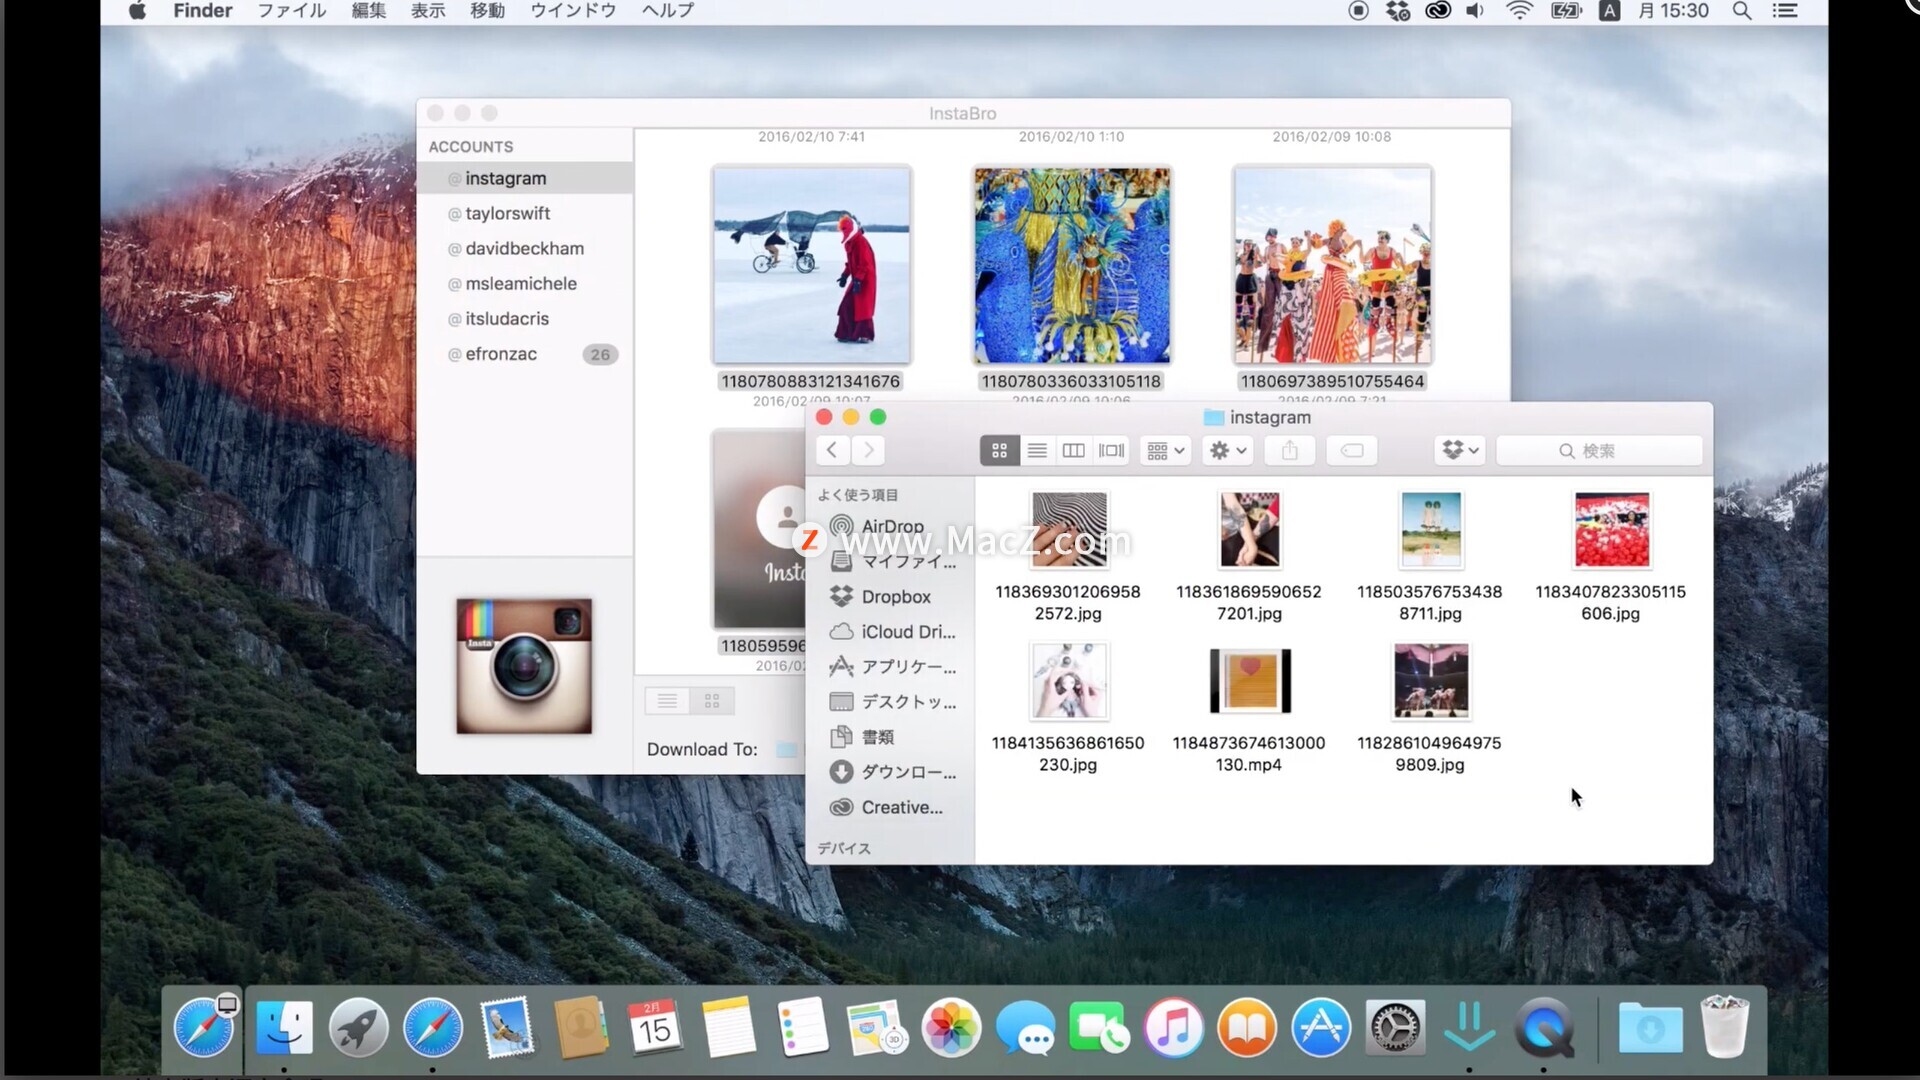Switch InstaBro to list view
1920x1080 pixels.
pyautogui.click(x=667, y=701)
